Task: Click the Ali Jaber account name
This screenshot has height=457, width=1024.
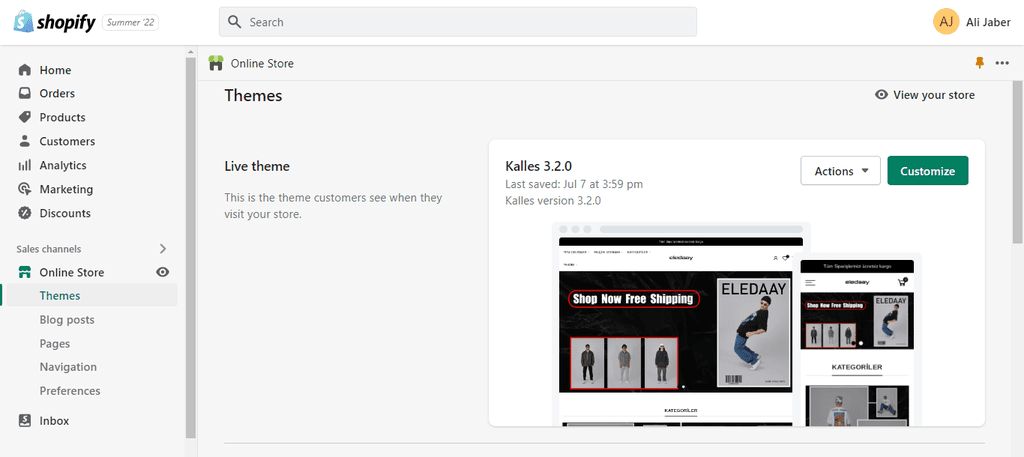Action: coord(988,22)
